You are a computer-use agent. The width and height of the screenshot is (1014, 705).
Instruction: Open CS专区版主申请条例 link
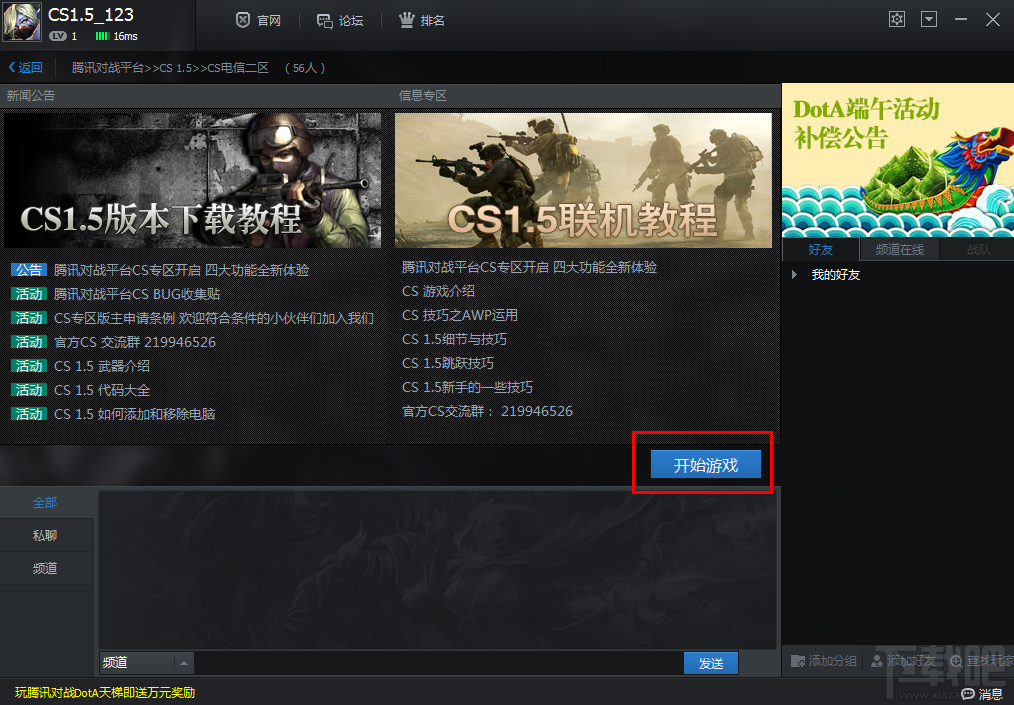214,318
